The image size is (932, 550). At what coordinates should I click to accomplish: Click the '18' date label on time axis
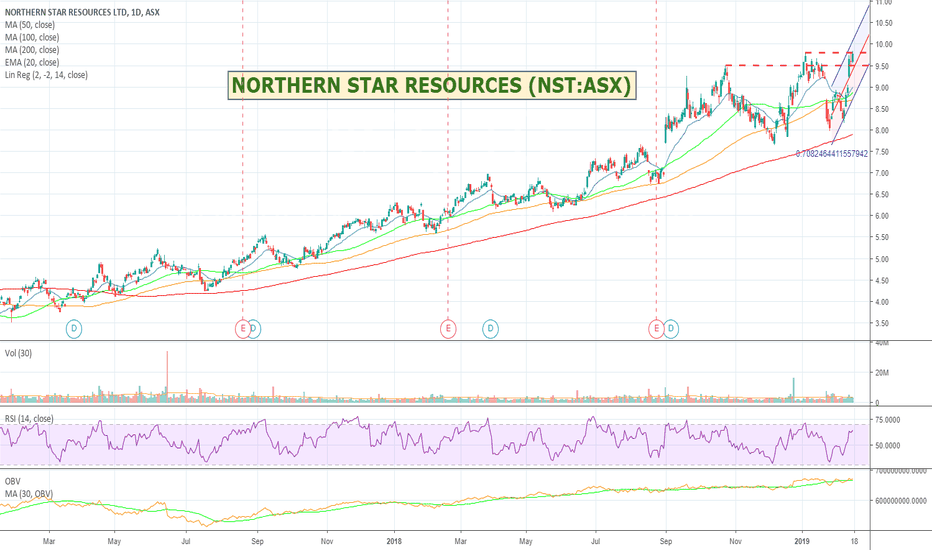click(854, 541)
